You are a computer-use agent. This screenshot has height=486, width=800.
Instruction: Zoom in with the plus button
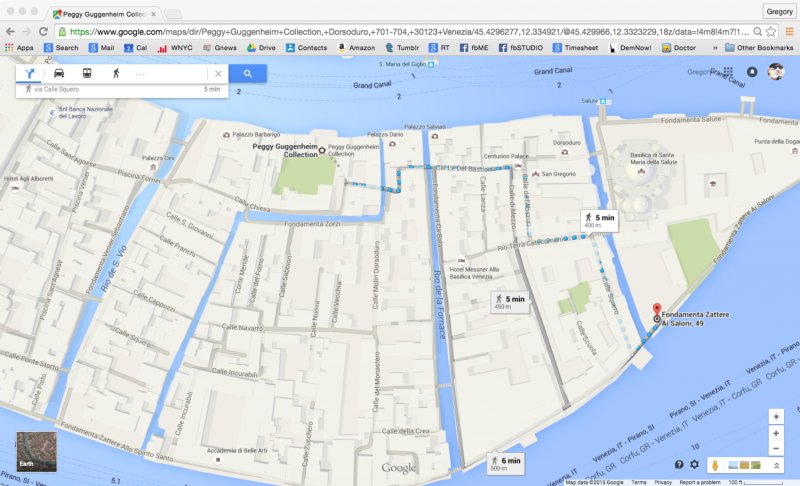pos(776,433)
